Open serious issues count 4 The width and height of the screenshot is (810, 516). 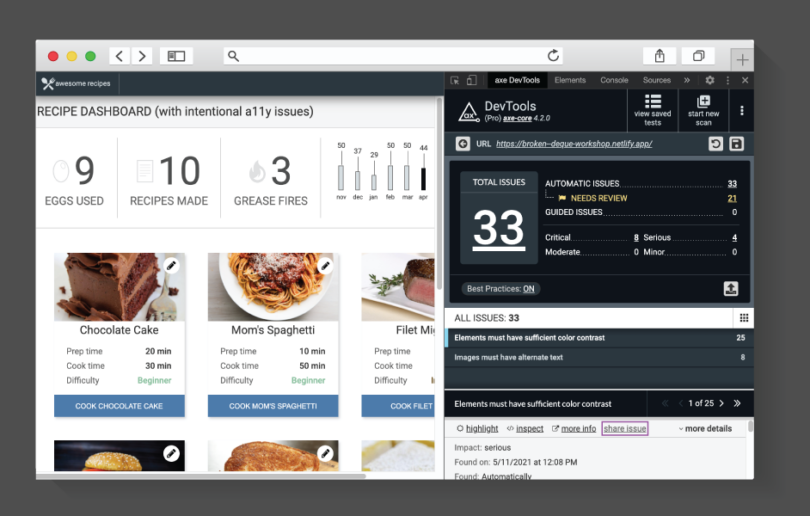pyautogui.click(x=734, y=238)
